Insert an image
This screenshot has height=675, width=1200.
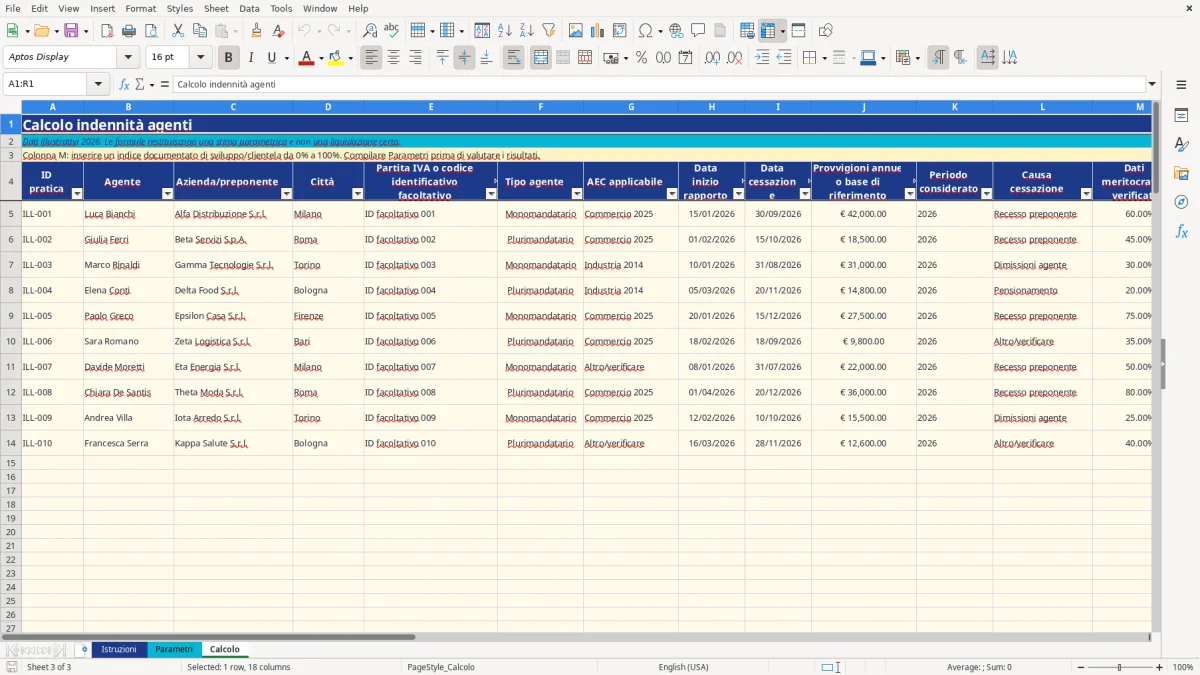pyautogui.click(x=575, y=31)
